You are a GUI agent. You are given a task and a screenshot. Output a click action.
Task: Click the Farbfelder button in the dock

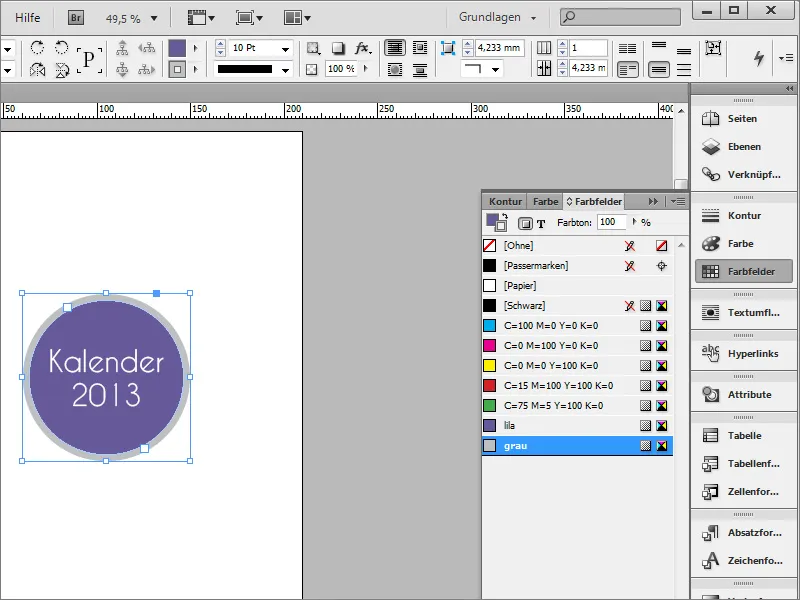[743, 272]
